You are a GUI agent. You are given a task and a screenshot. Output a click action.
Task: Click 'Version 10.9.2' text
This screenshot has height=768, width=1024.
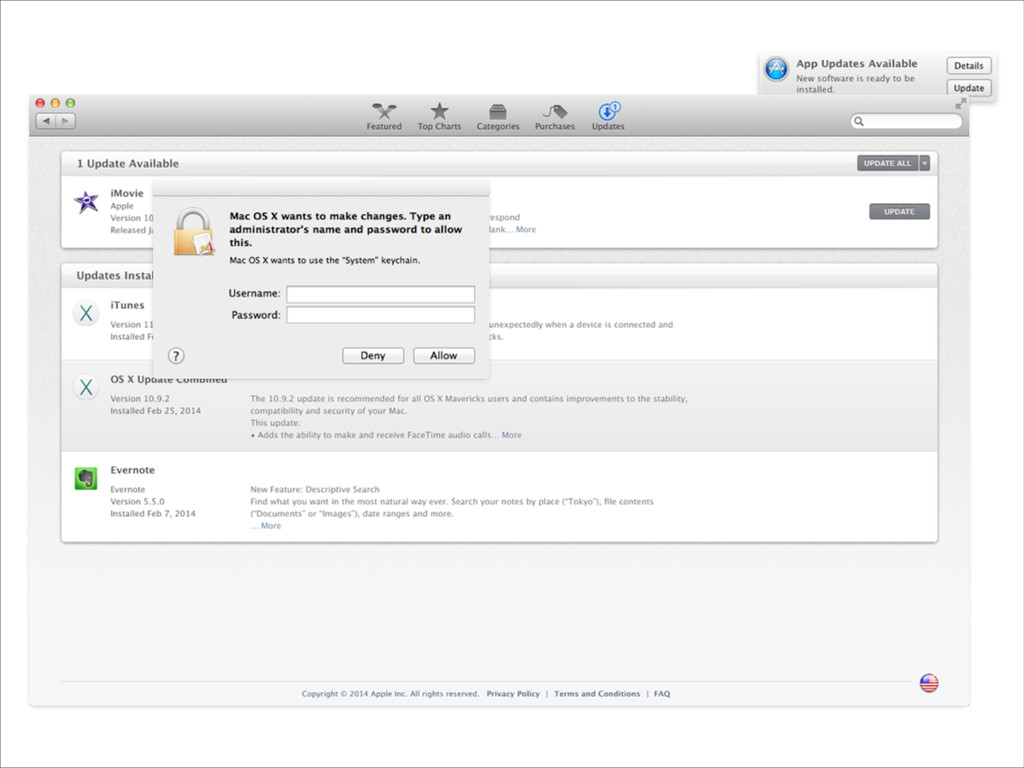pyautogui.click(x=140, y=398)
